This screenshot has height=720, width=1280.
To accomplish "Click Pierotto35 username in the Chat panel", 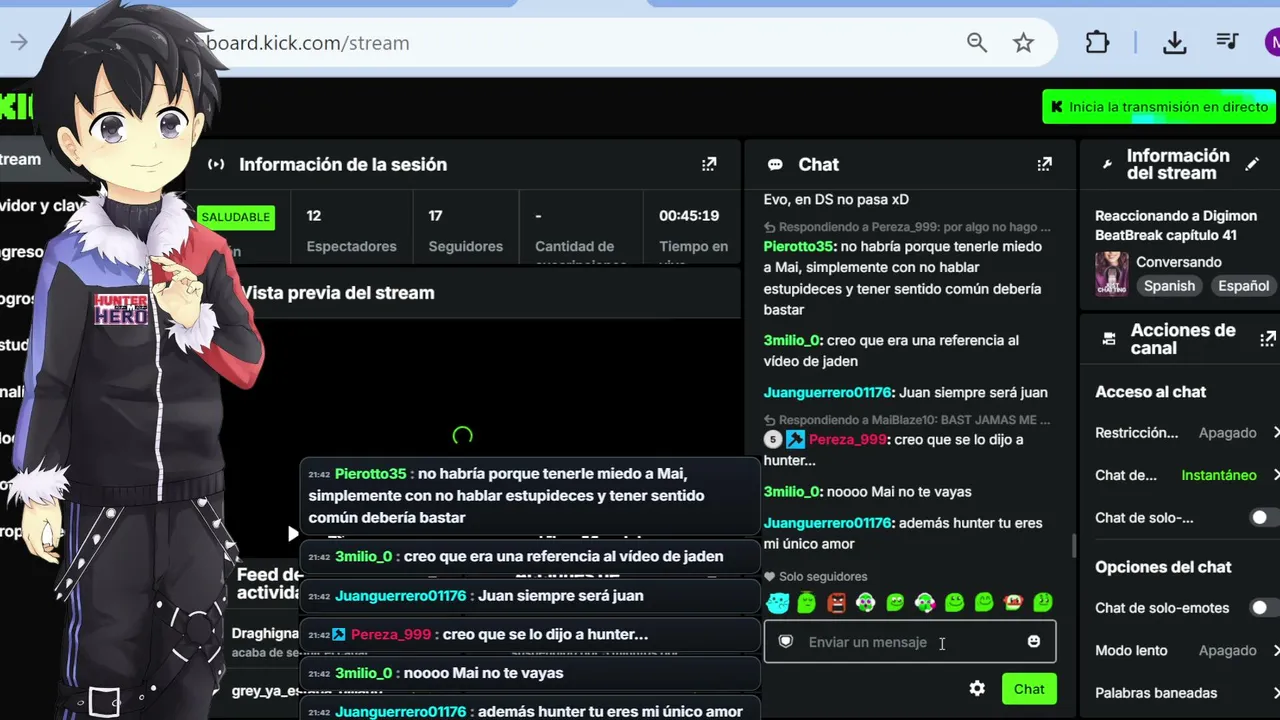I will pos(798,246).
